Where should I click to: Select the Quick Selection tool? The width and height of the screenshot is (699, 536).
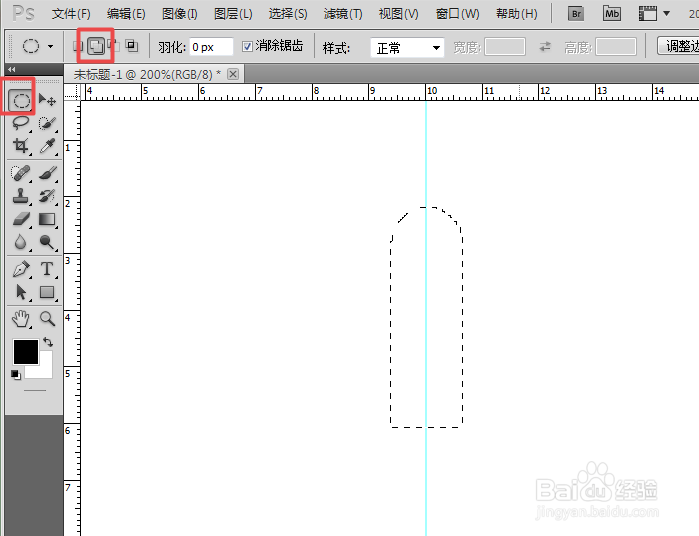[x=47, y=123]
